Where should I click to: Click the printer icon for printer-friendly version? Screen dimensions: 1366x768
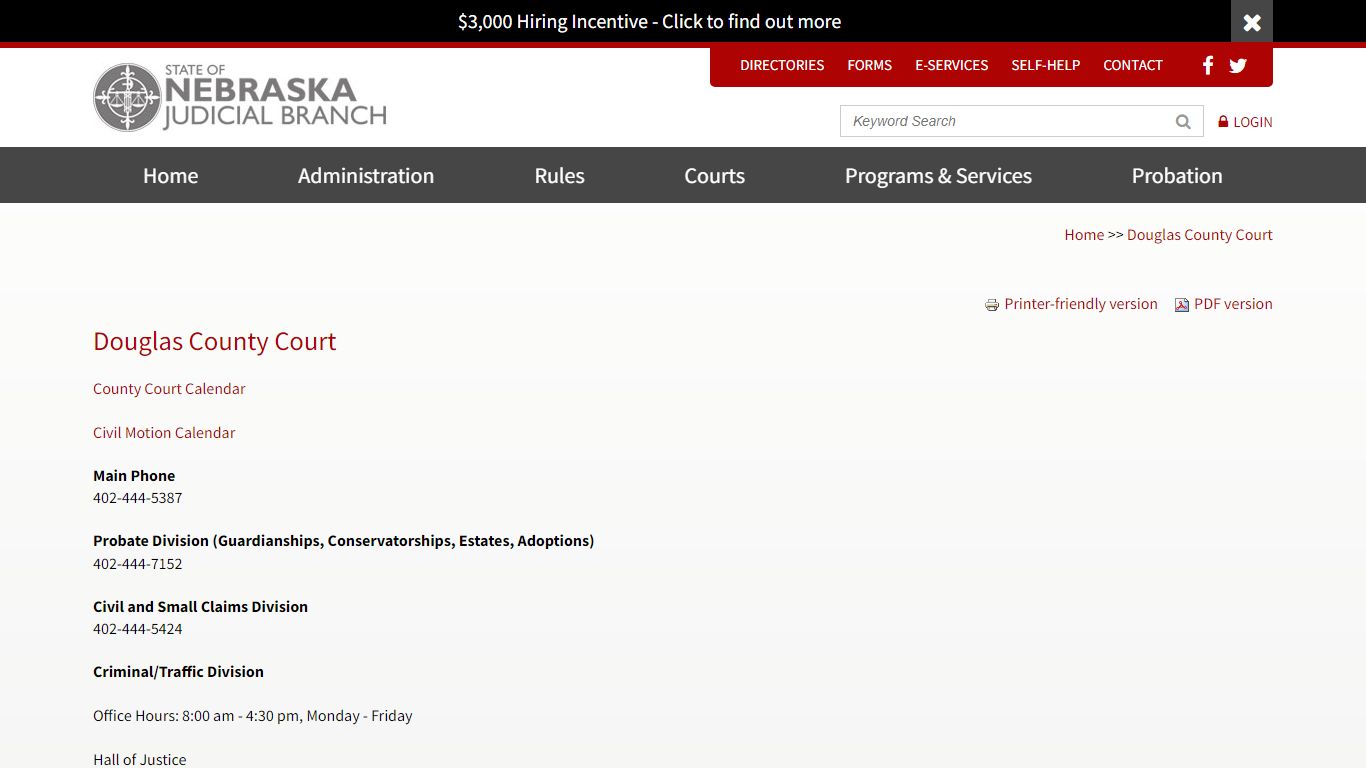click(992, 305)
